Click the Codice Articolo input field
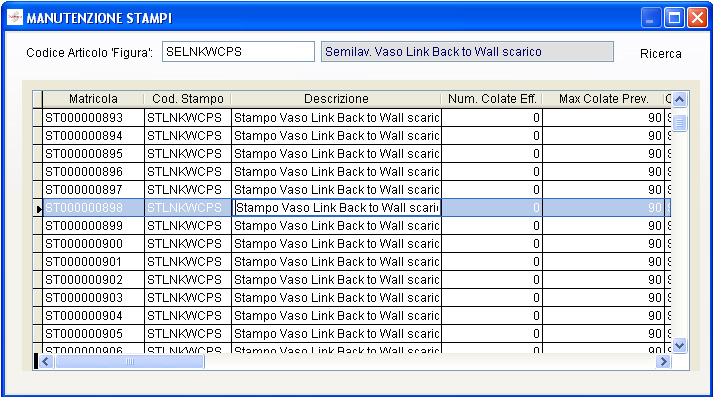The height and width of the screenshot is (397, 714). [238, 51]
